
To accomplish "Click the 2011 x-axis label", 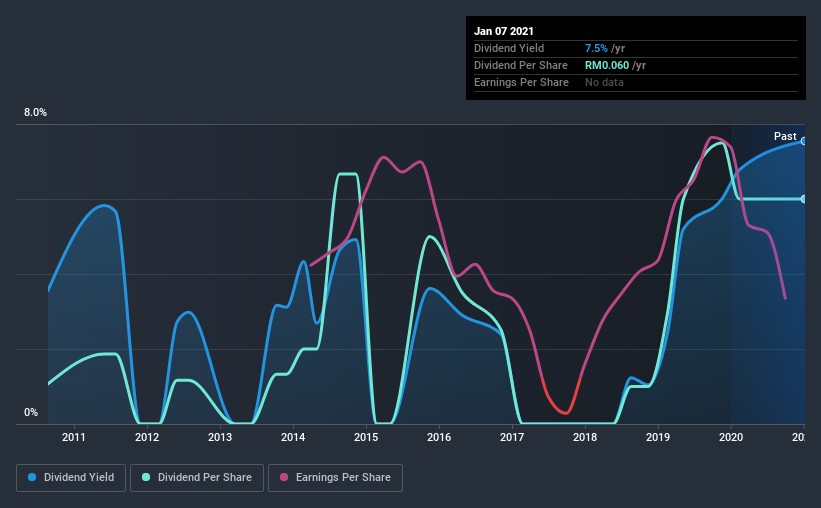I will coord(74,437).
